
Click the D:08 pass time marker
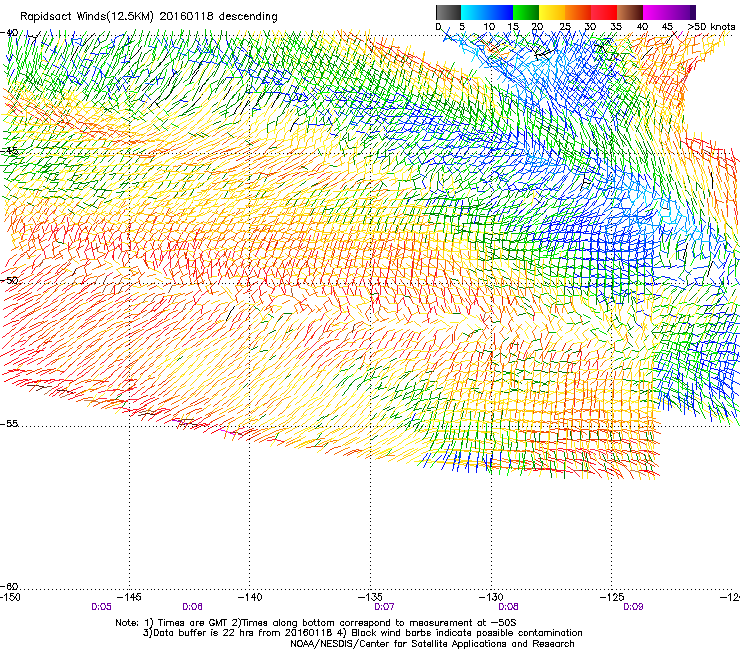click(508, 607)
